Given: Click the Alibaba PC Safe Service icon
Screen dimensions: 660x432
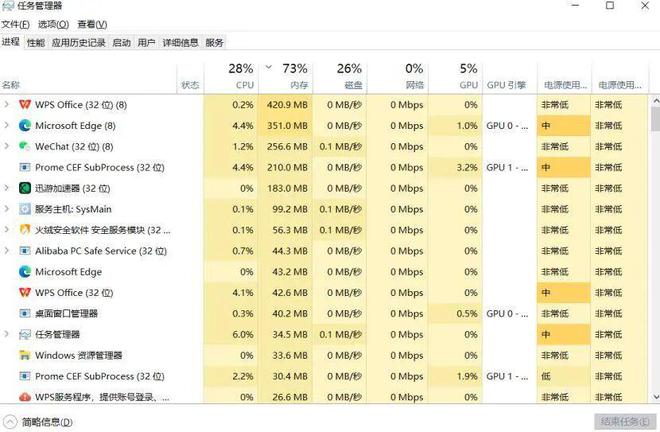Looking at the screenshot, I should (25, 251).
